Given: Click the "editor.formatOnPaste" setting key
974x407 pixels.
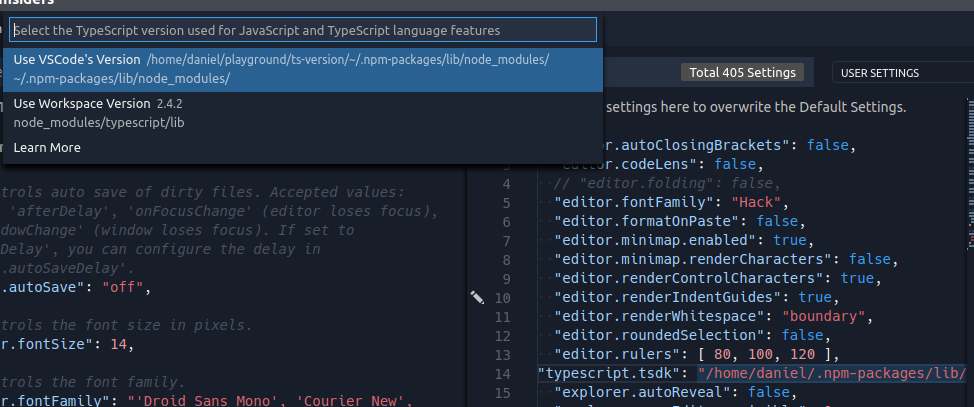Looking at the screenshot, I should tap(645, 221).
